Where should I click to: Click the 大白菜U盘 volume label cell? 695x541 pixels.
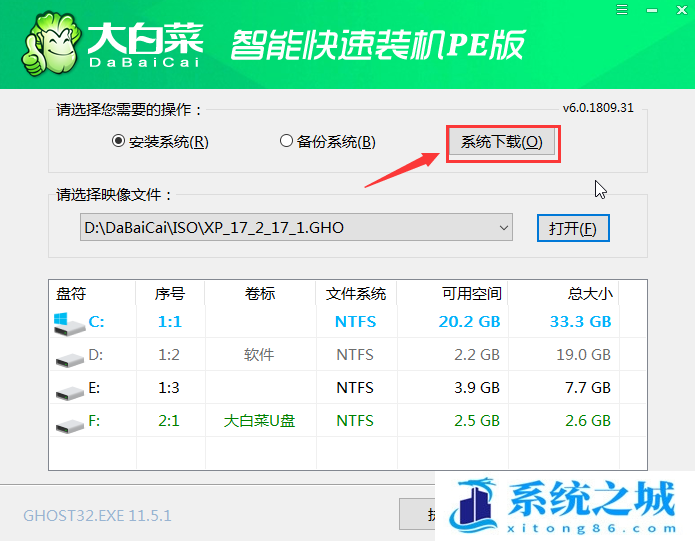[259, 420]
